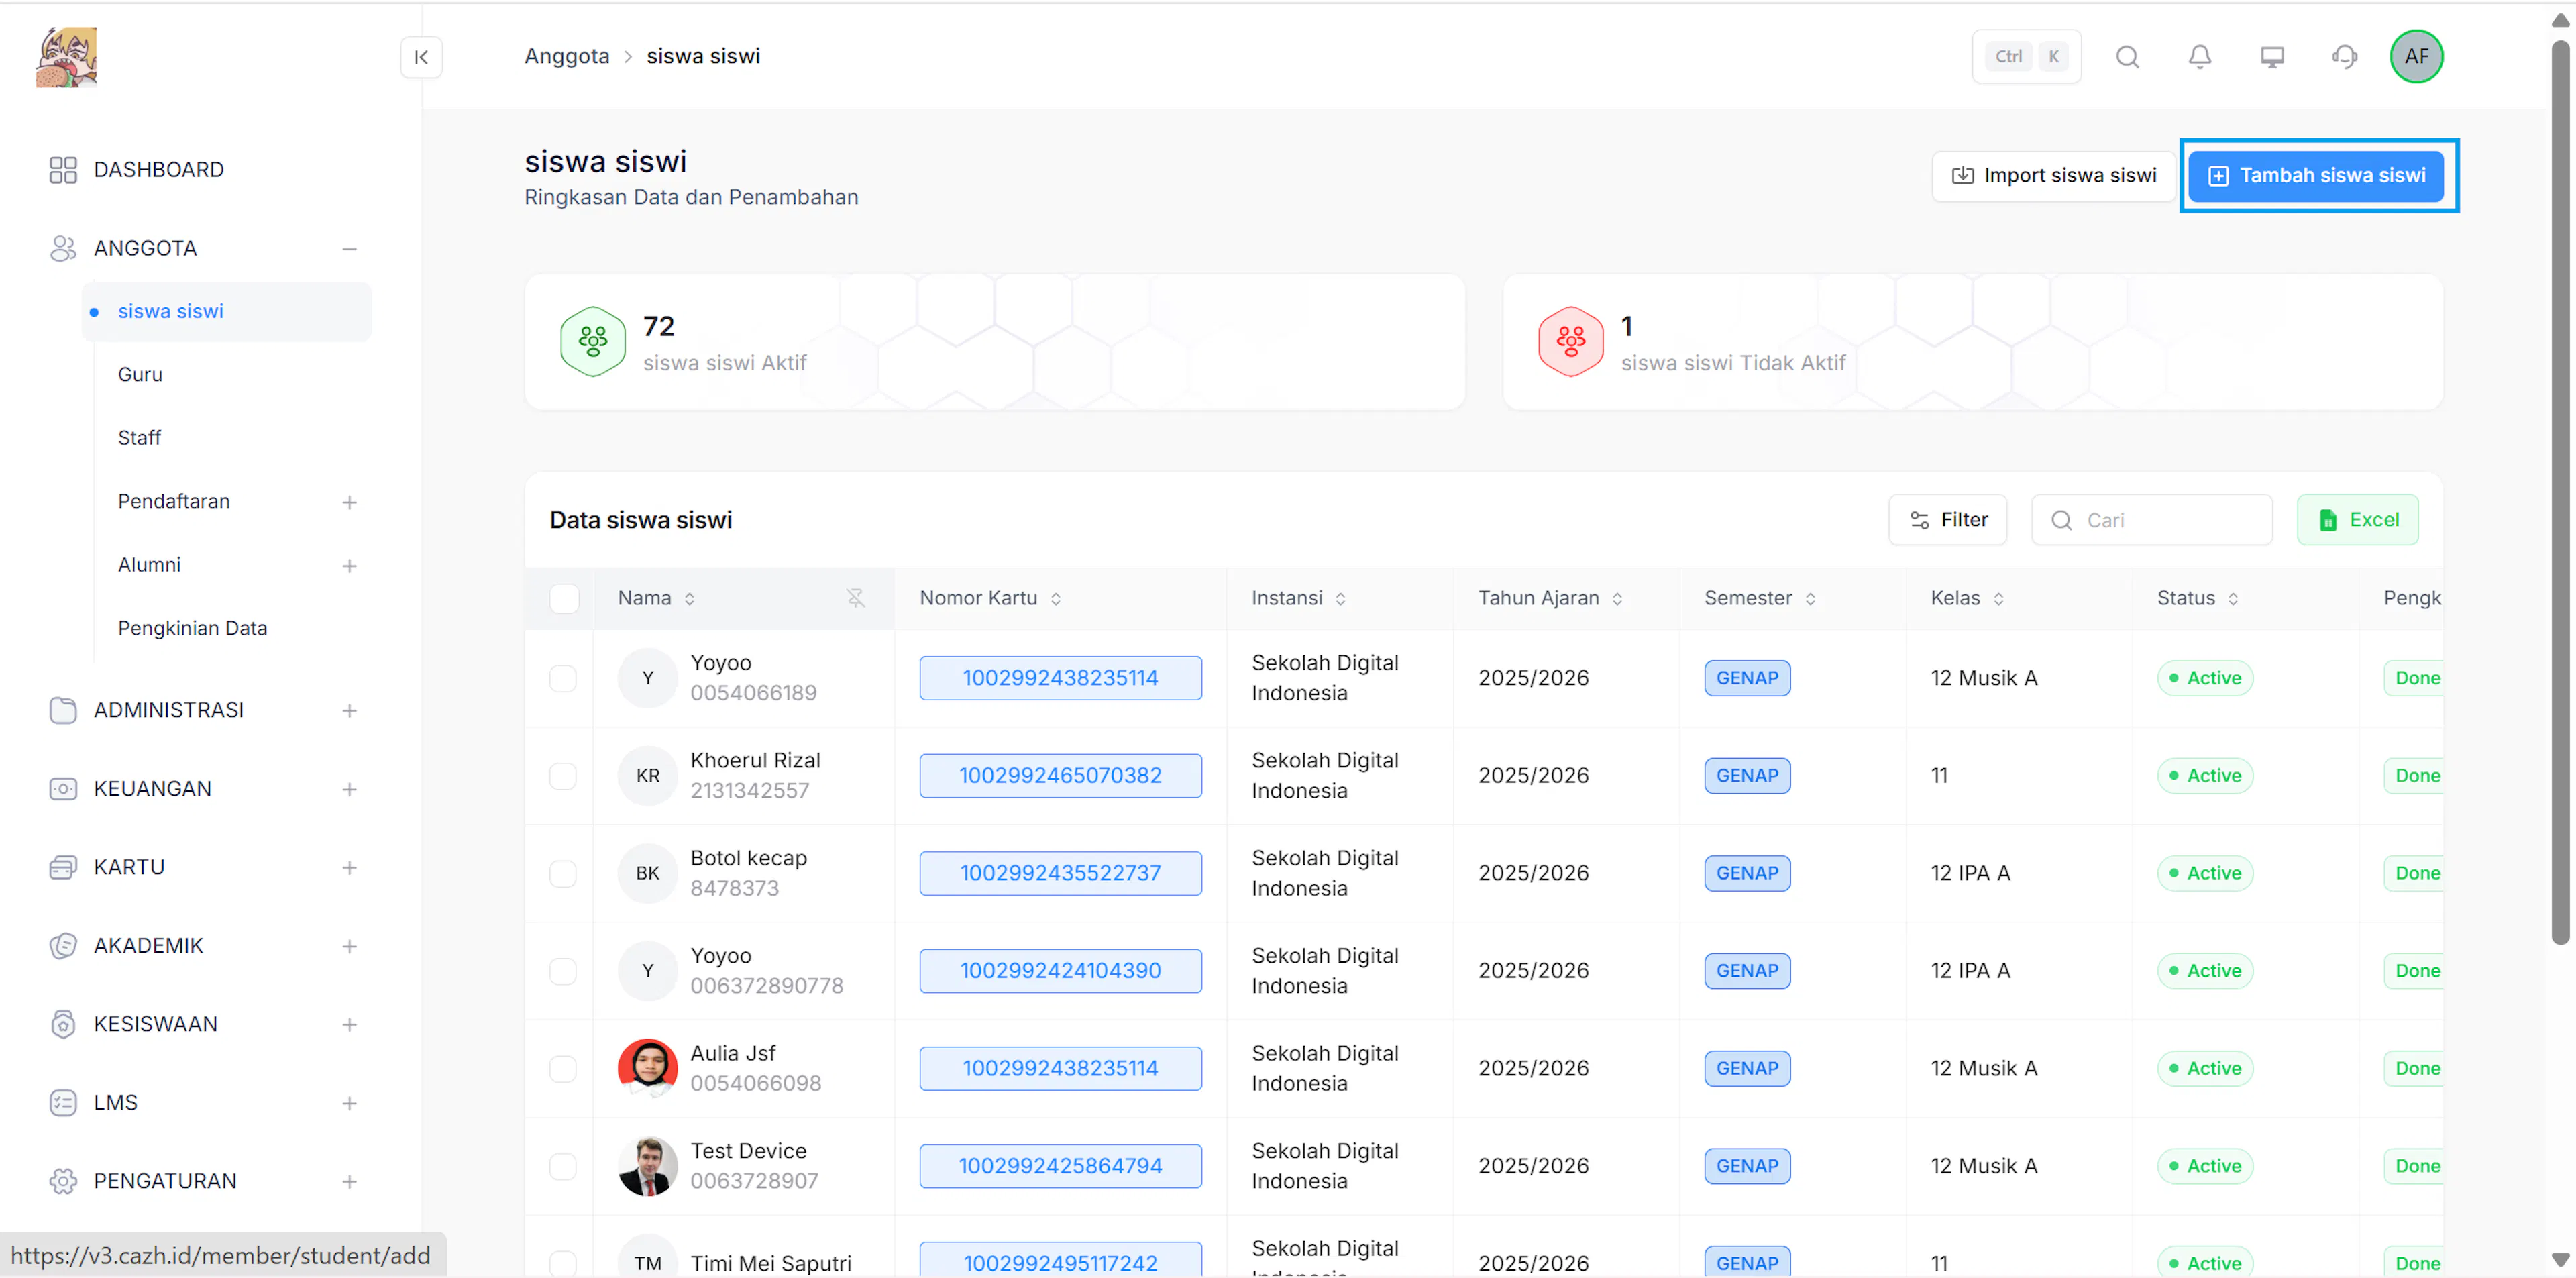Click Tambah siswa siswi button
2576x1278 pixels.
point(2315,176)
